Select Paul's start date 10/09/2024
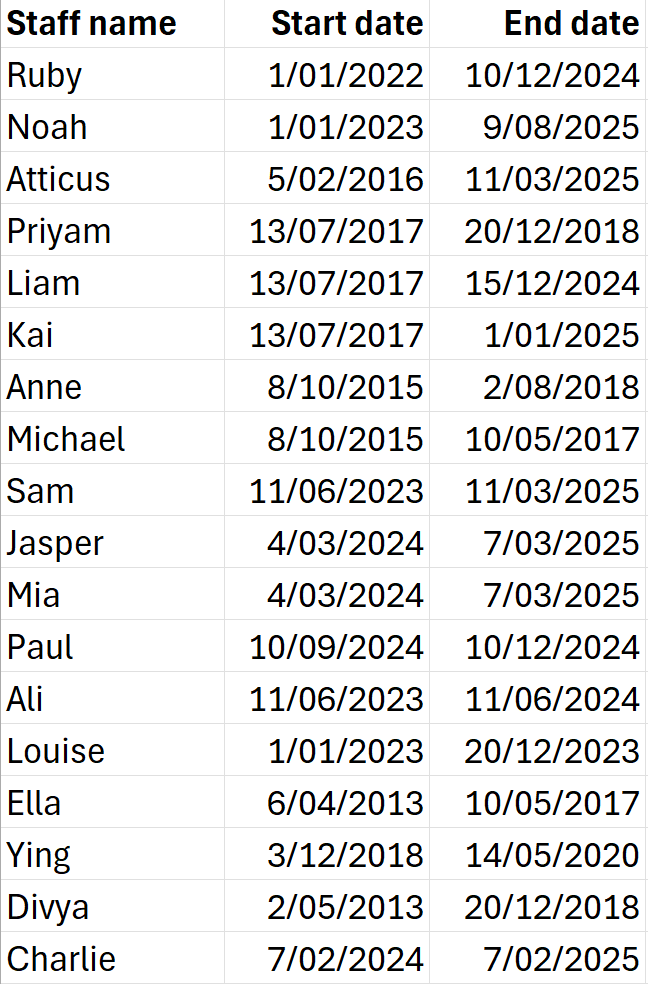Viewport: 648px width, 984px height. [336, 647]
